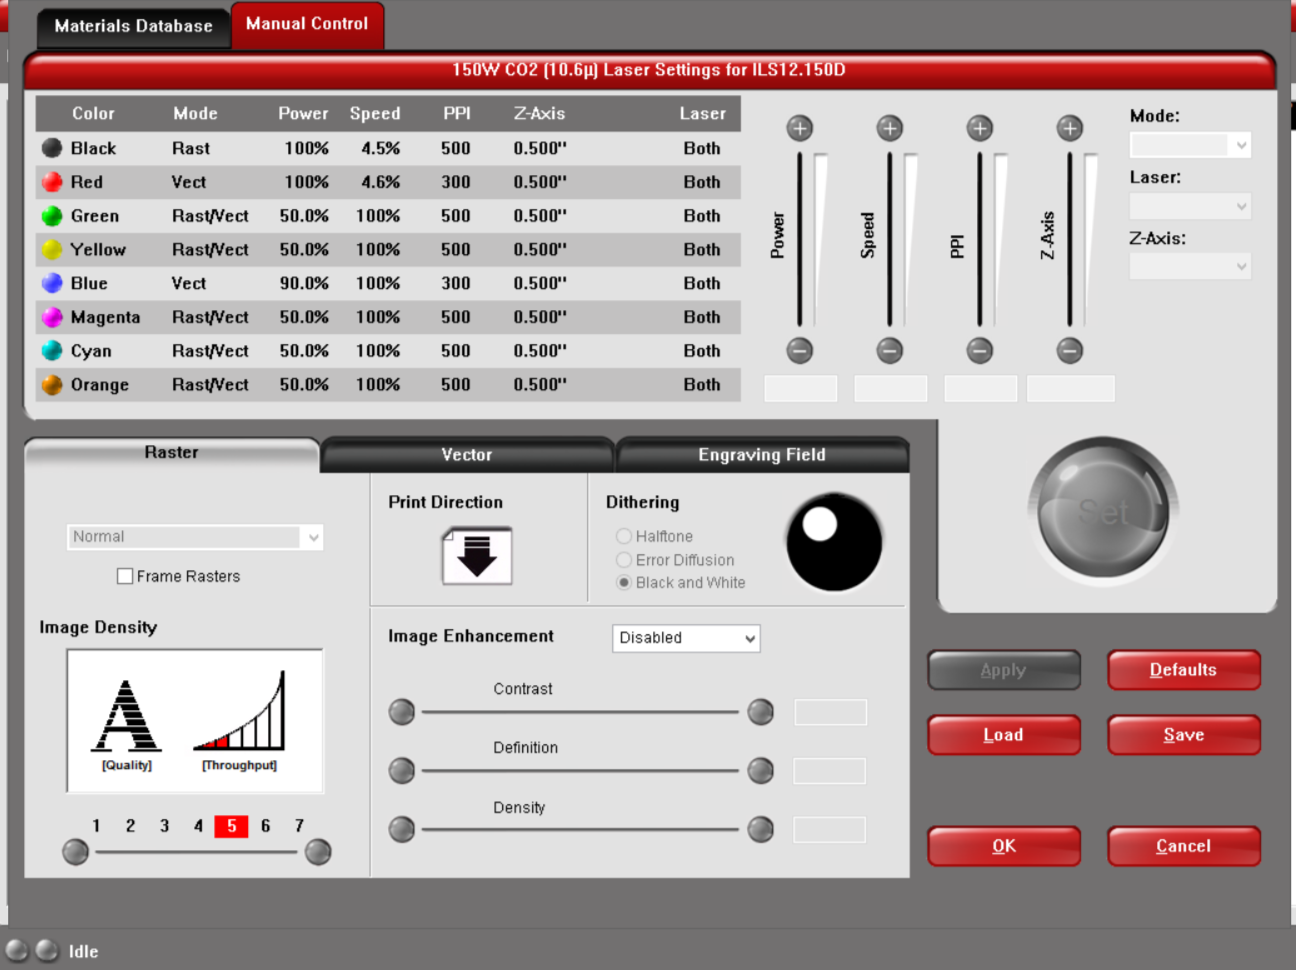Open the Laser dropdown on the right
This screenshot has height=970, width=1296.
click(x=1190, y=207)
